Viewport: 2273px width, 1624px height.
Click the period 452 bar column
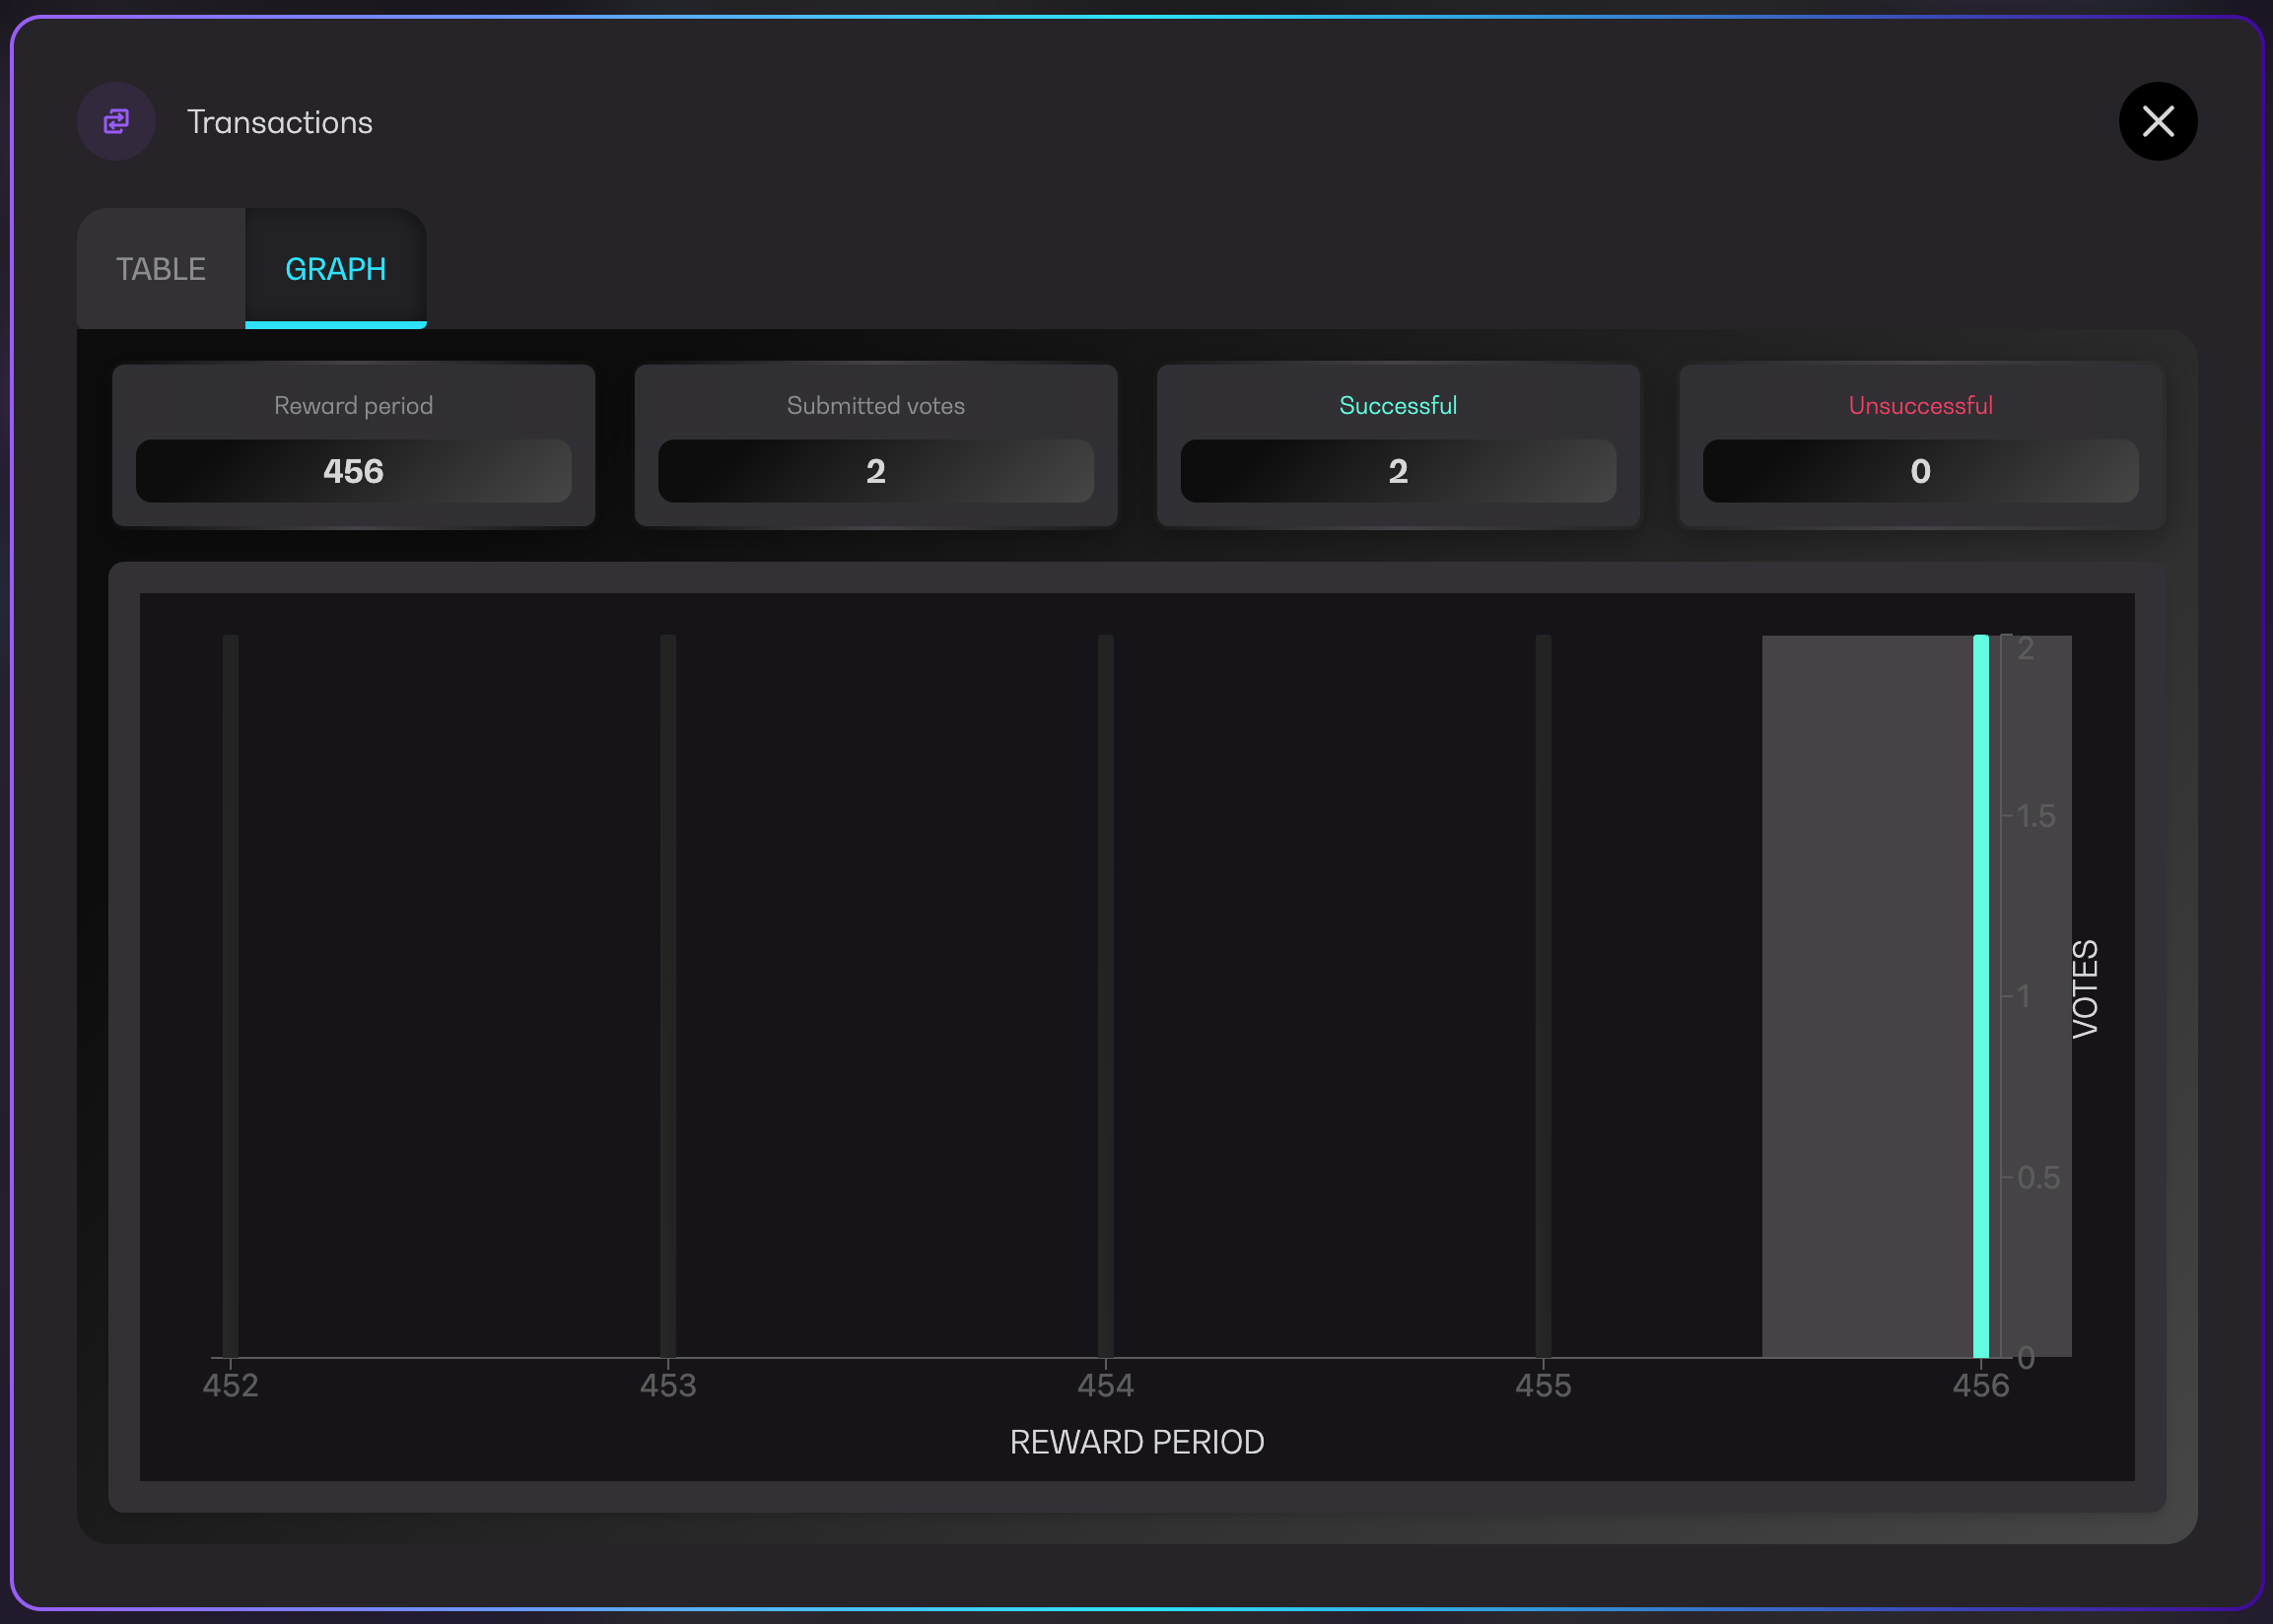[230, 995]
